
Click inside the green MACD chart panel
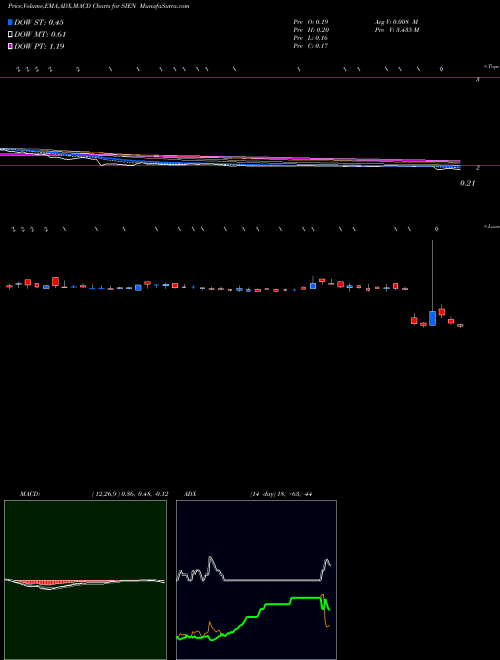click(x=85, y=580)
